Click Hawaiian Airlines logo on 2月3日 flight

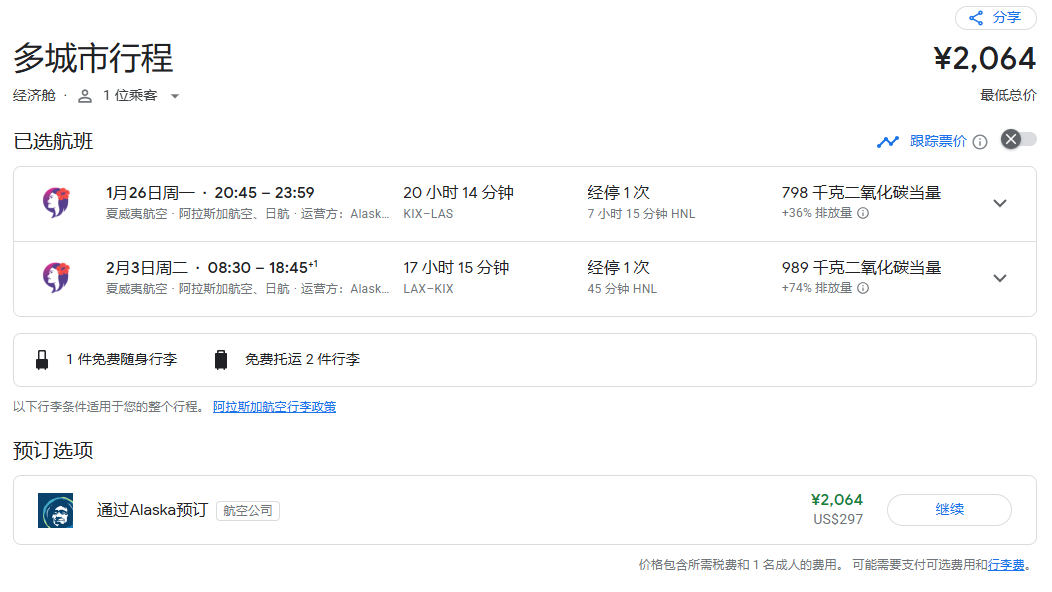click(x=56, y=277)
